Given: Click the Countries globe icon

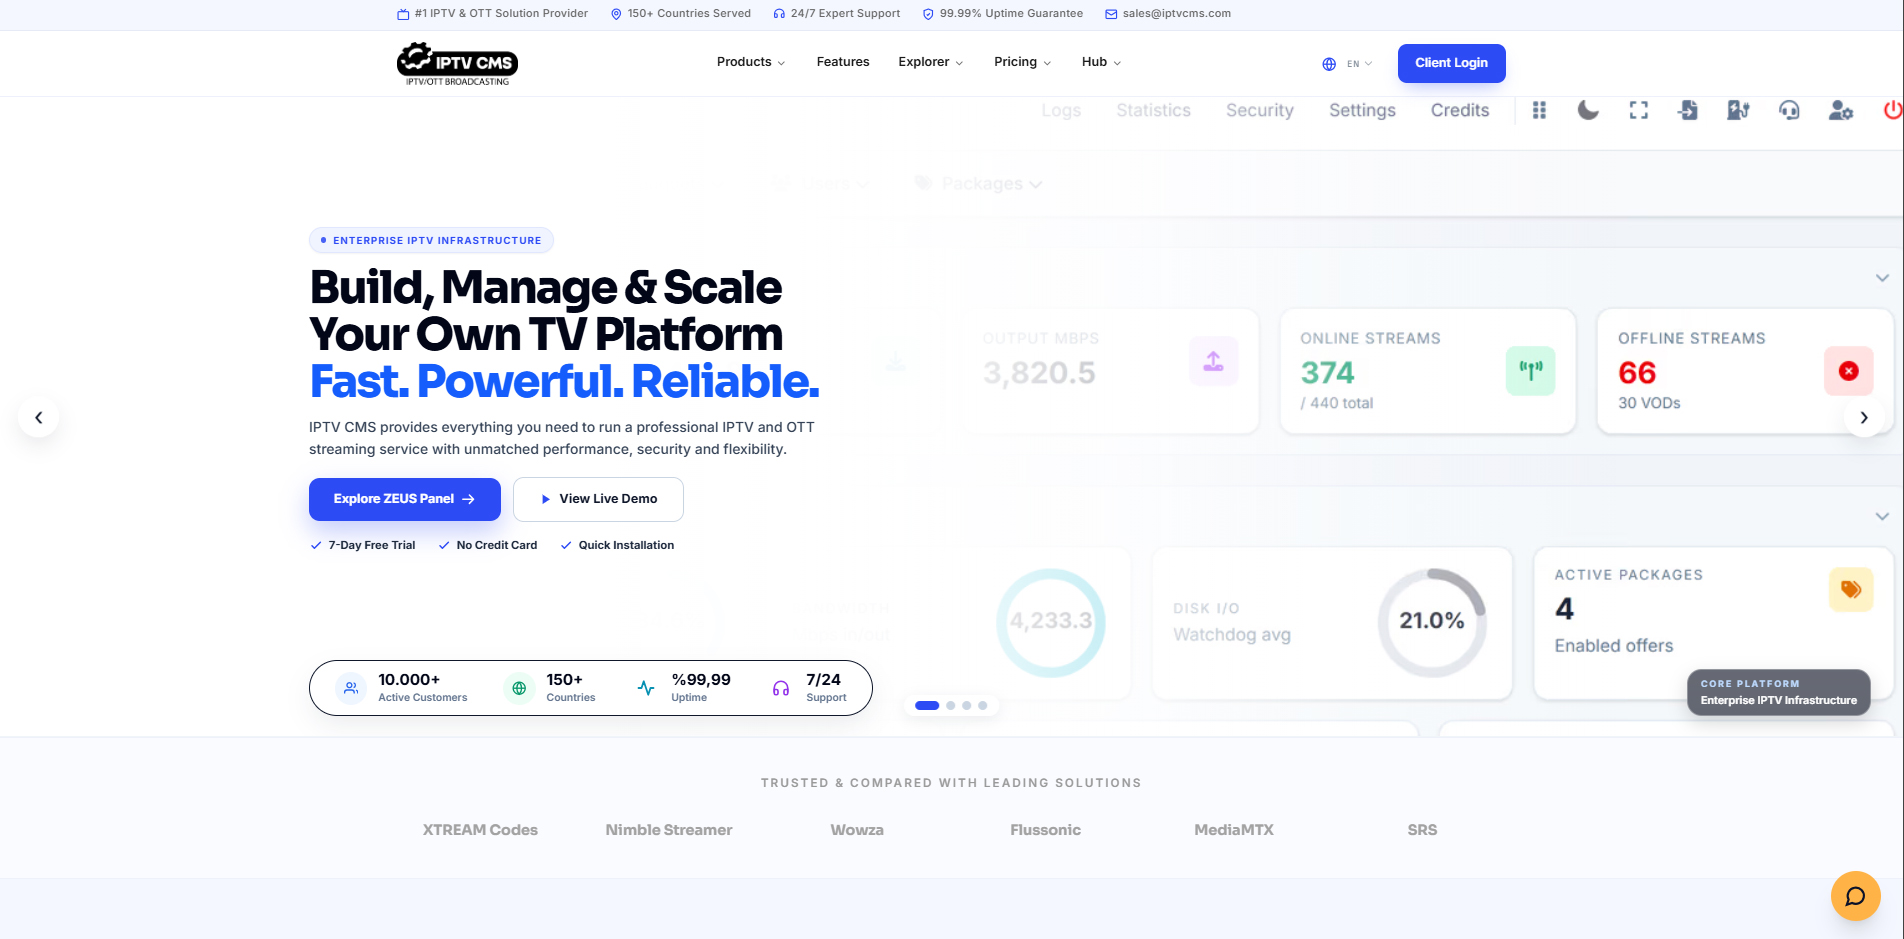Looking at the screenshot, I should pyautogui.click(x=519, y=688).
